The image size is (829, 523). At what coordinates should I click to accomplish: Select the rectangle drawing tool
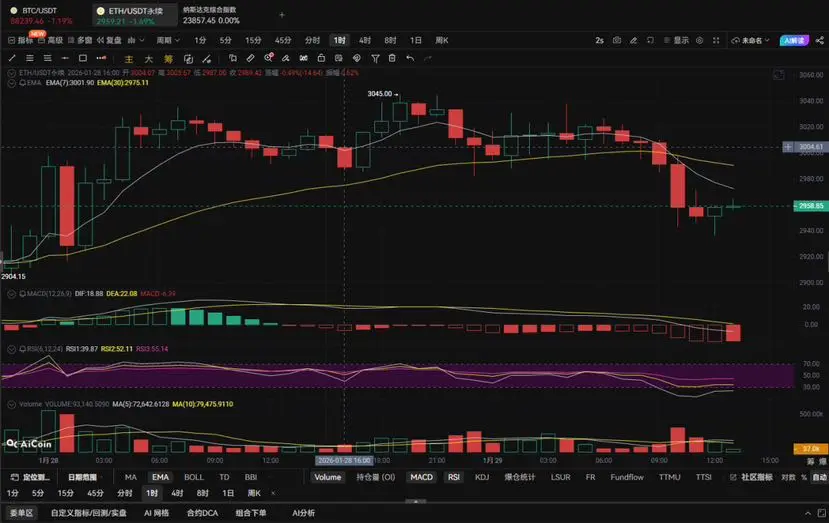tap(82, 58)
